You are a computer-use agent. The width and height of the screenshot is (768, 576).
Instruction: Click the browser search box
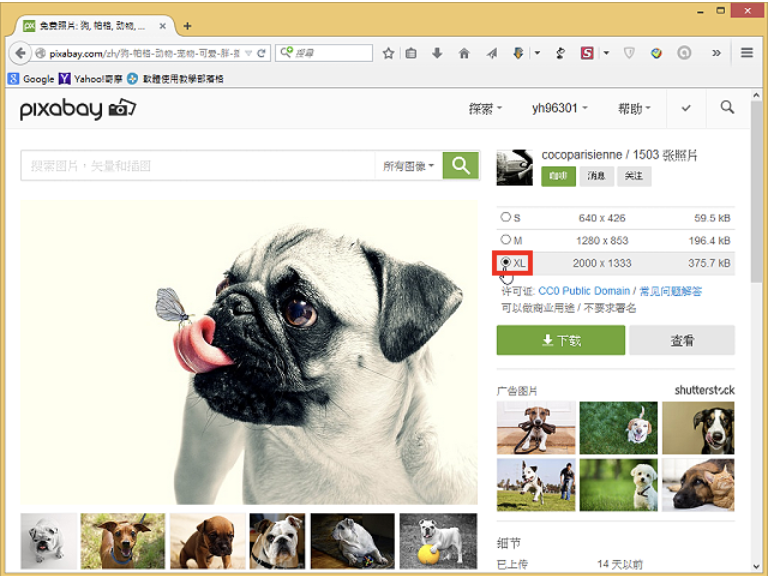[x=324, y=53]
